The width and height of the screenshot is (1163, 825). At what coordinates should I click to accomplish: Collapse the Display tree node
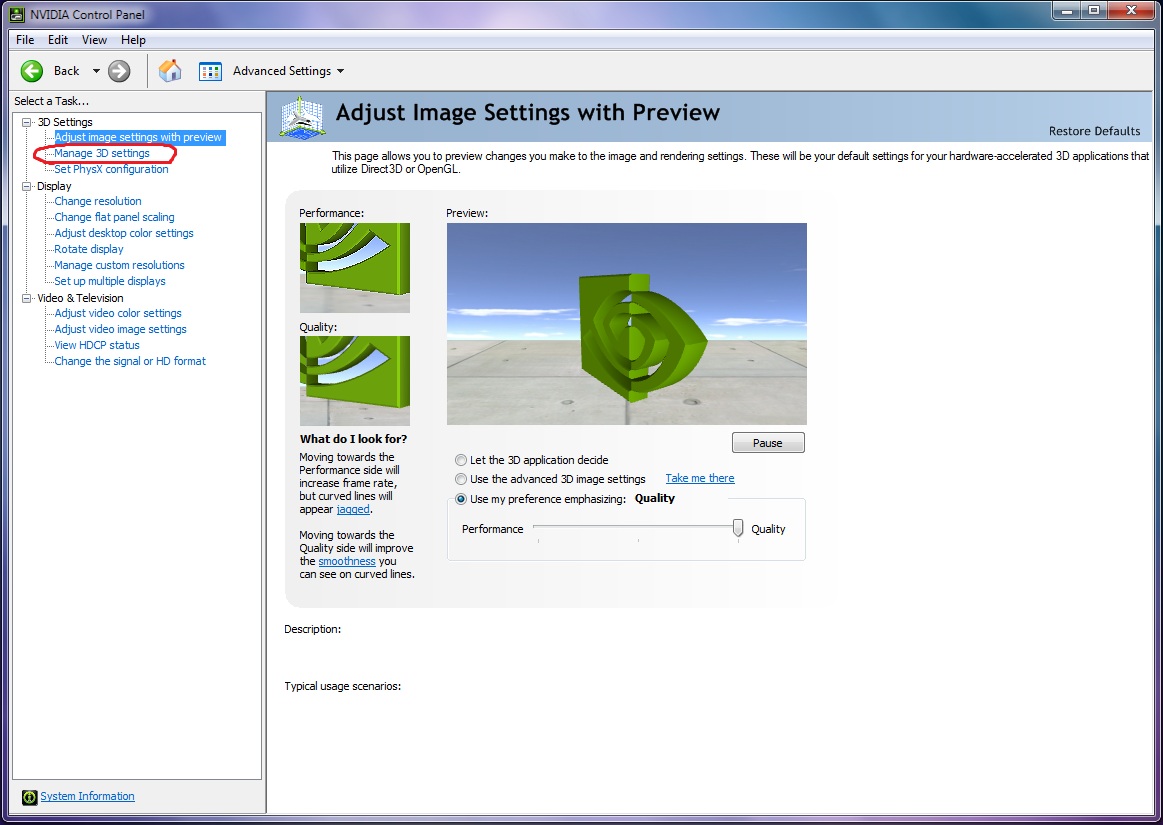point(27,186)
